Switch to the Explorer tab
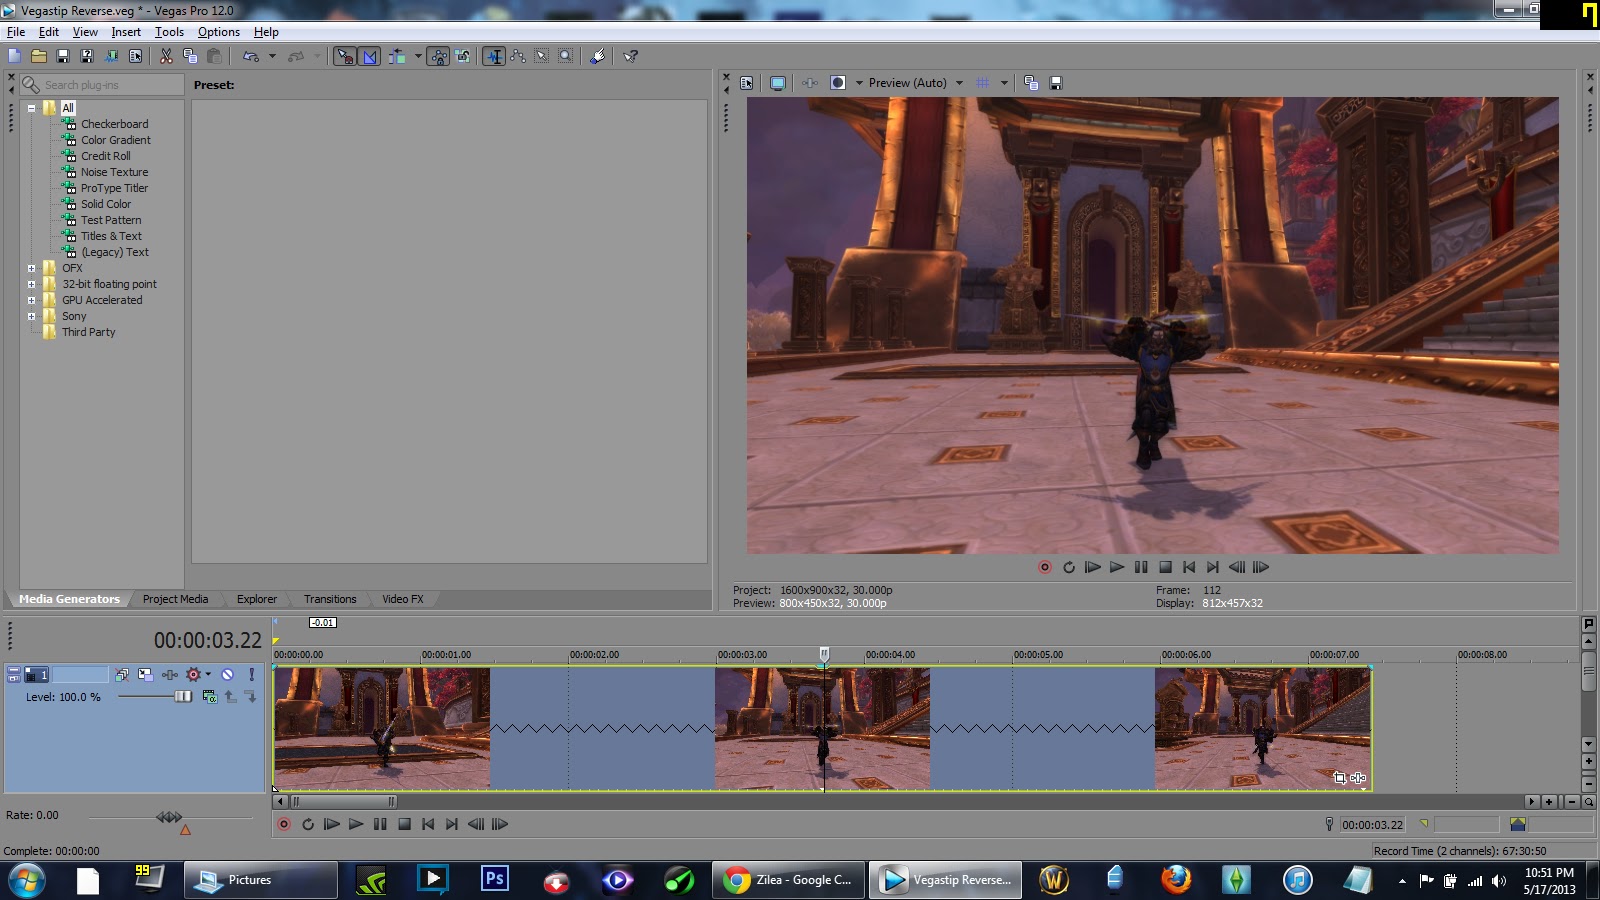1600x900 pixels. tap(257, 599)
